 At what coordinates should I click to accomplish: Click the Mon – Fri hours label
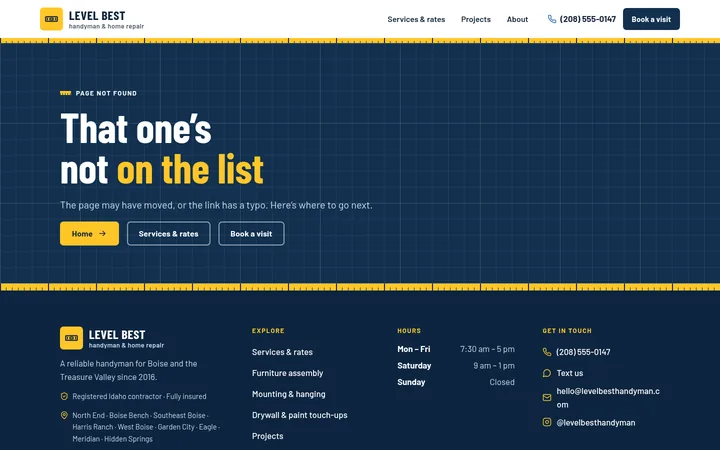point(414,349)
